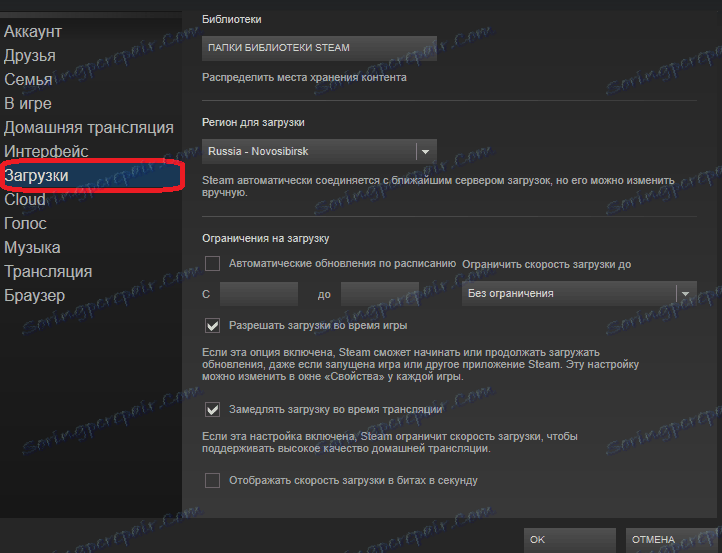This screenshot has width=722, height=553.
Task: Click the ПАПКИ БИБЛИОТЕКИ STEAM button
Action: (319, 48)
